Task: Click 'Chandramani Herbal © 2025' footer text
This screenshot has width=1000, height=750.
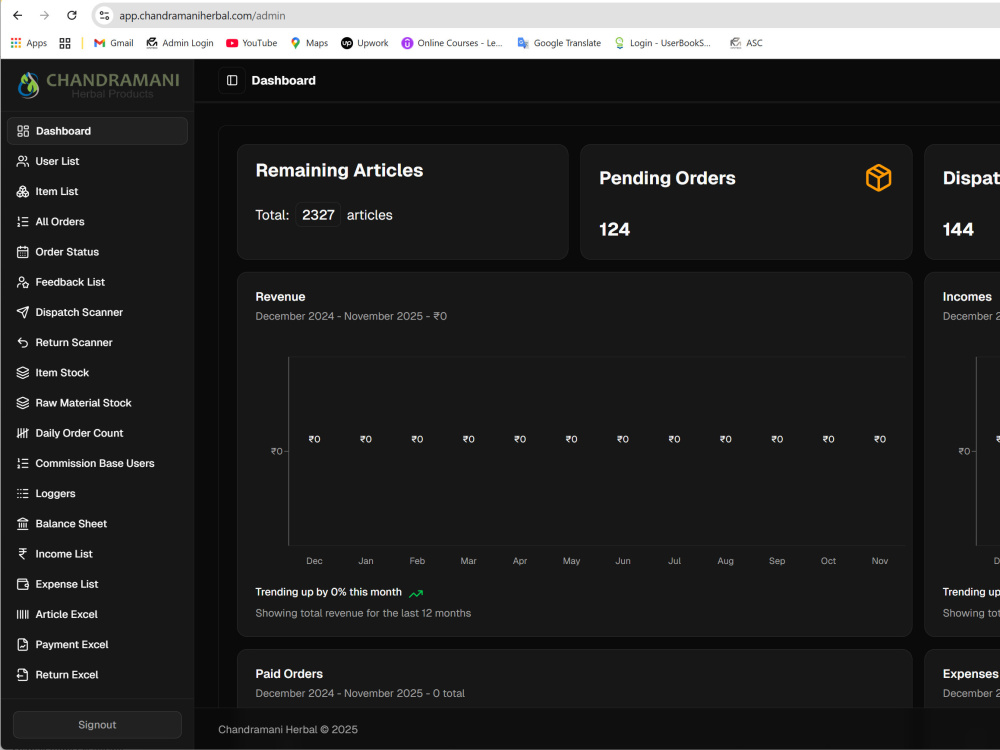Action: [x=288, y=730]
